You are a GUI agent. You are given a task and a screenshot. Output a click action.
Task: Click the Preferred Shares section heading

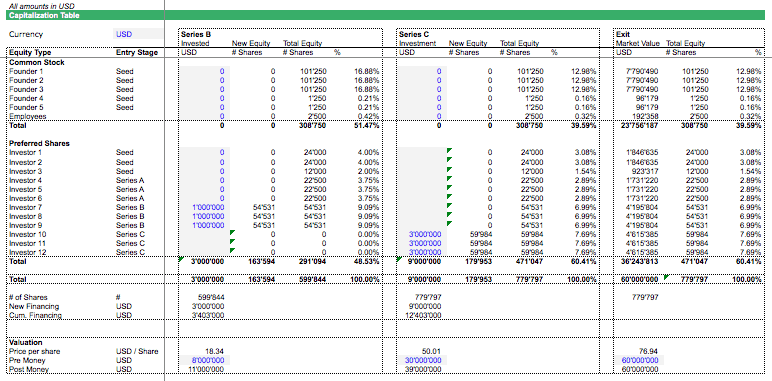[x=39, y=144]
